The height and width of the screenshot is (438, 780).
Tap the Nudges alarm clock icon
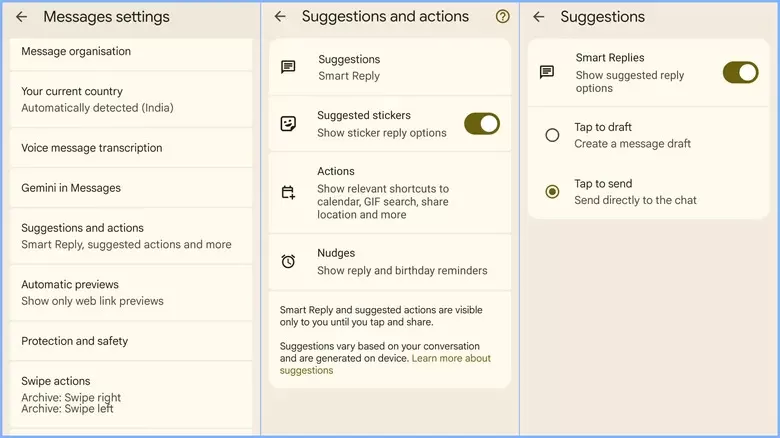[288, 261]
